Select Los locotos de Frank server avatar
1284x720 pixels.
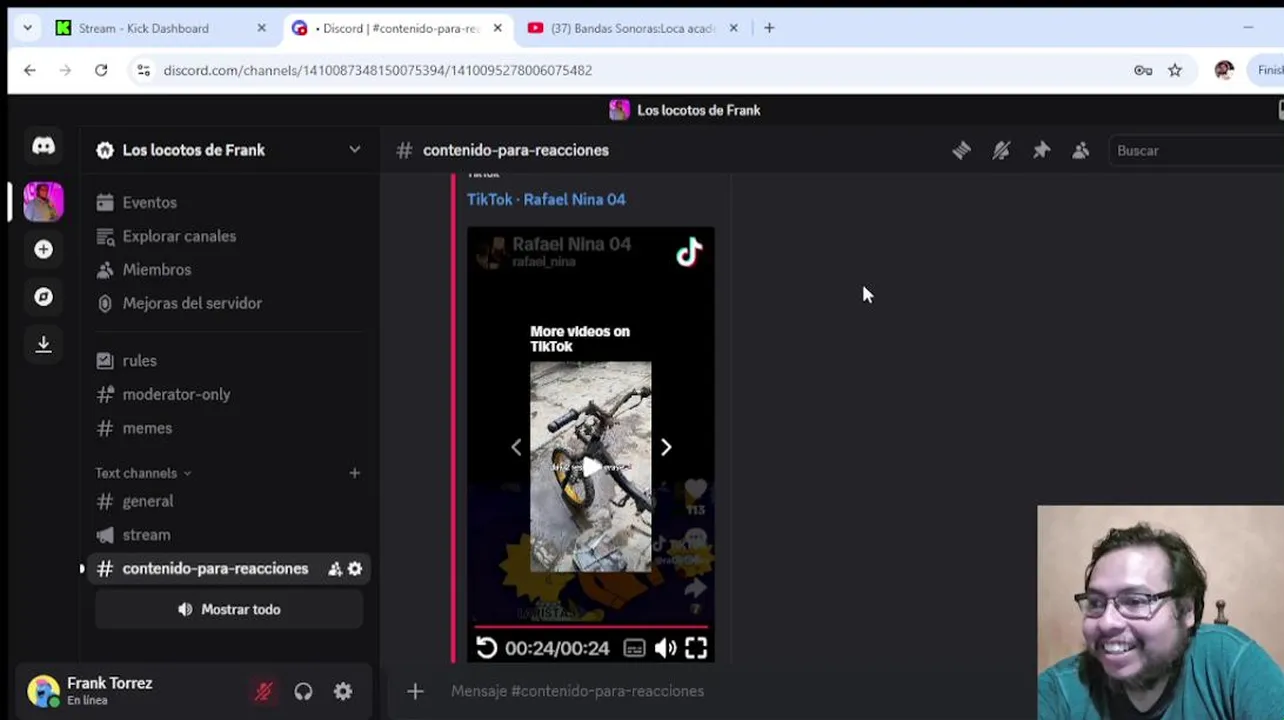click(x=43, y=202)
